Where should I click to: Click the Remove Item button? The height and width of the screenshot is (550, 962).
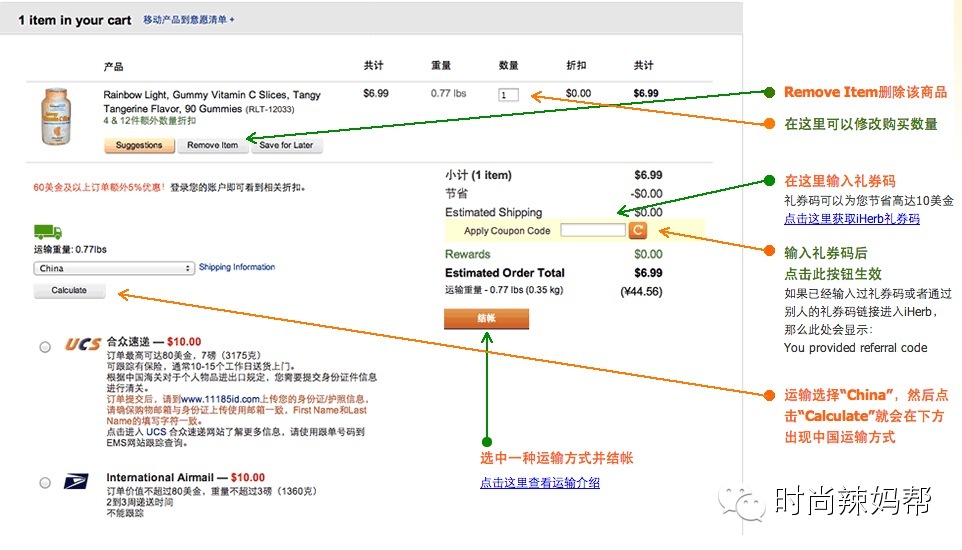click(212, 145)
